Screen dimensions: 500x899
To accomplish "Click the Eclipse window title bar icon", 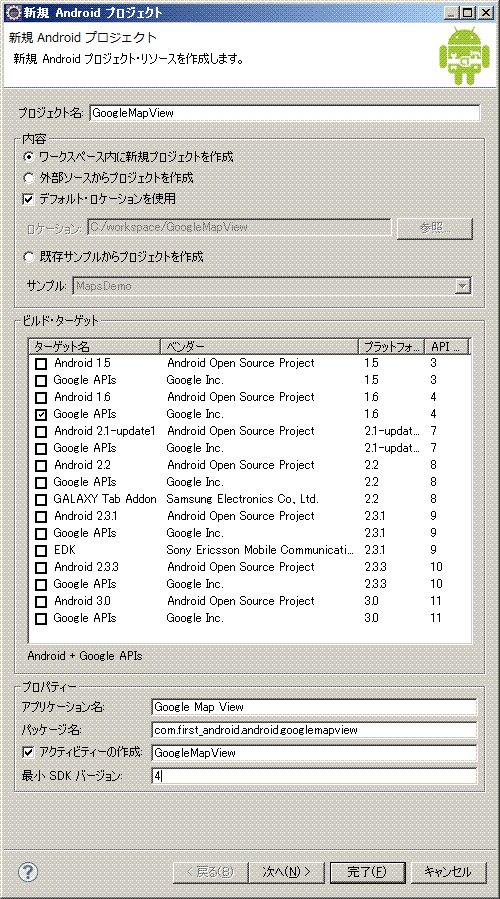I will [x=12, y=13].
